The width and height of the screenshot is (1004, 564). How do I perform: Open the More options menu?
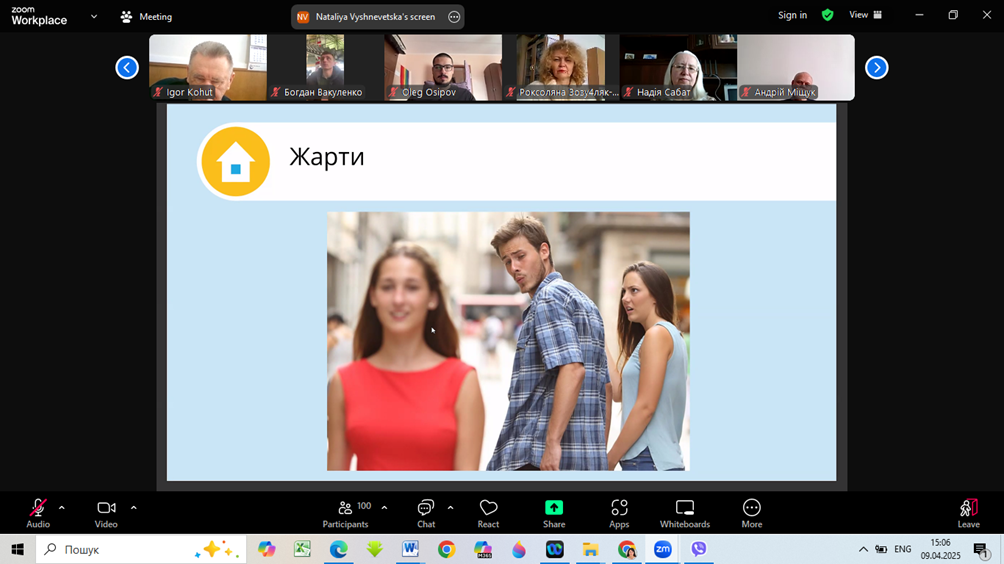(751, 513)
